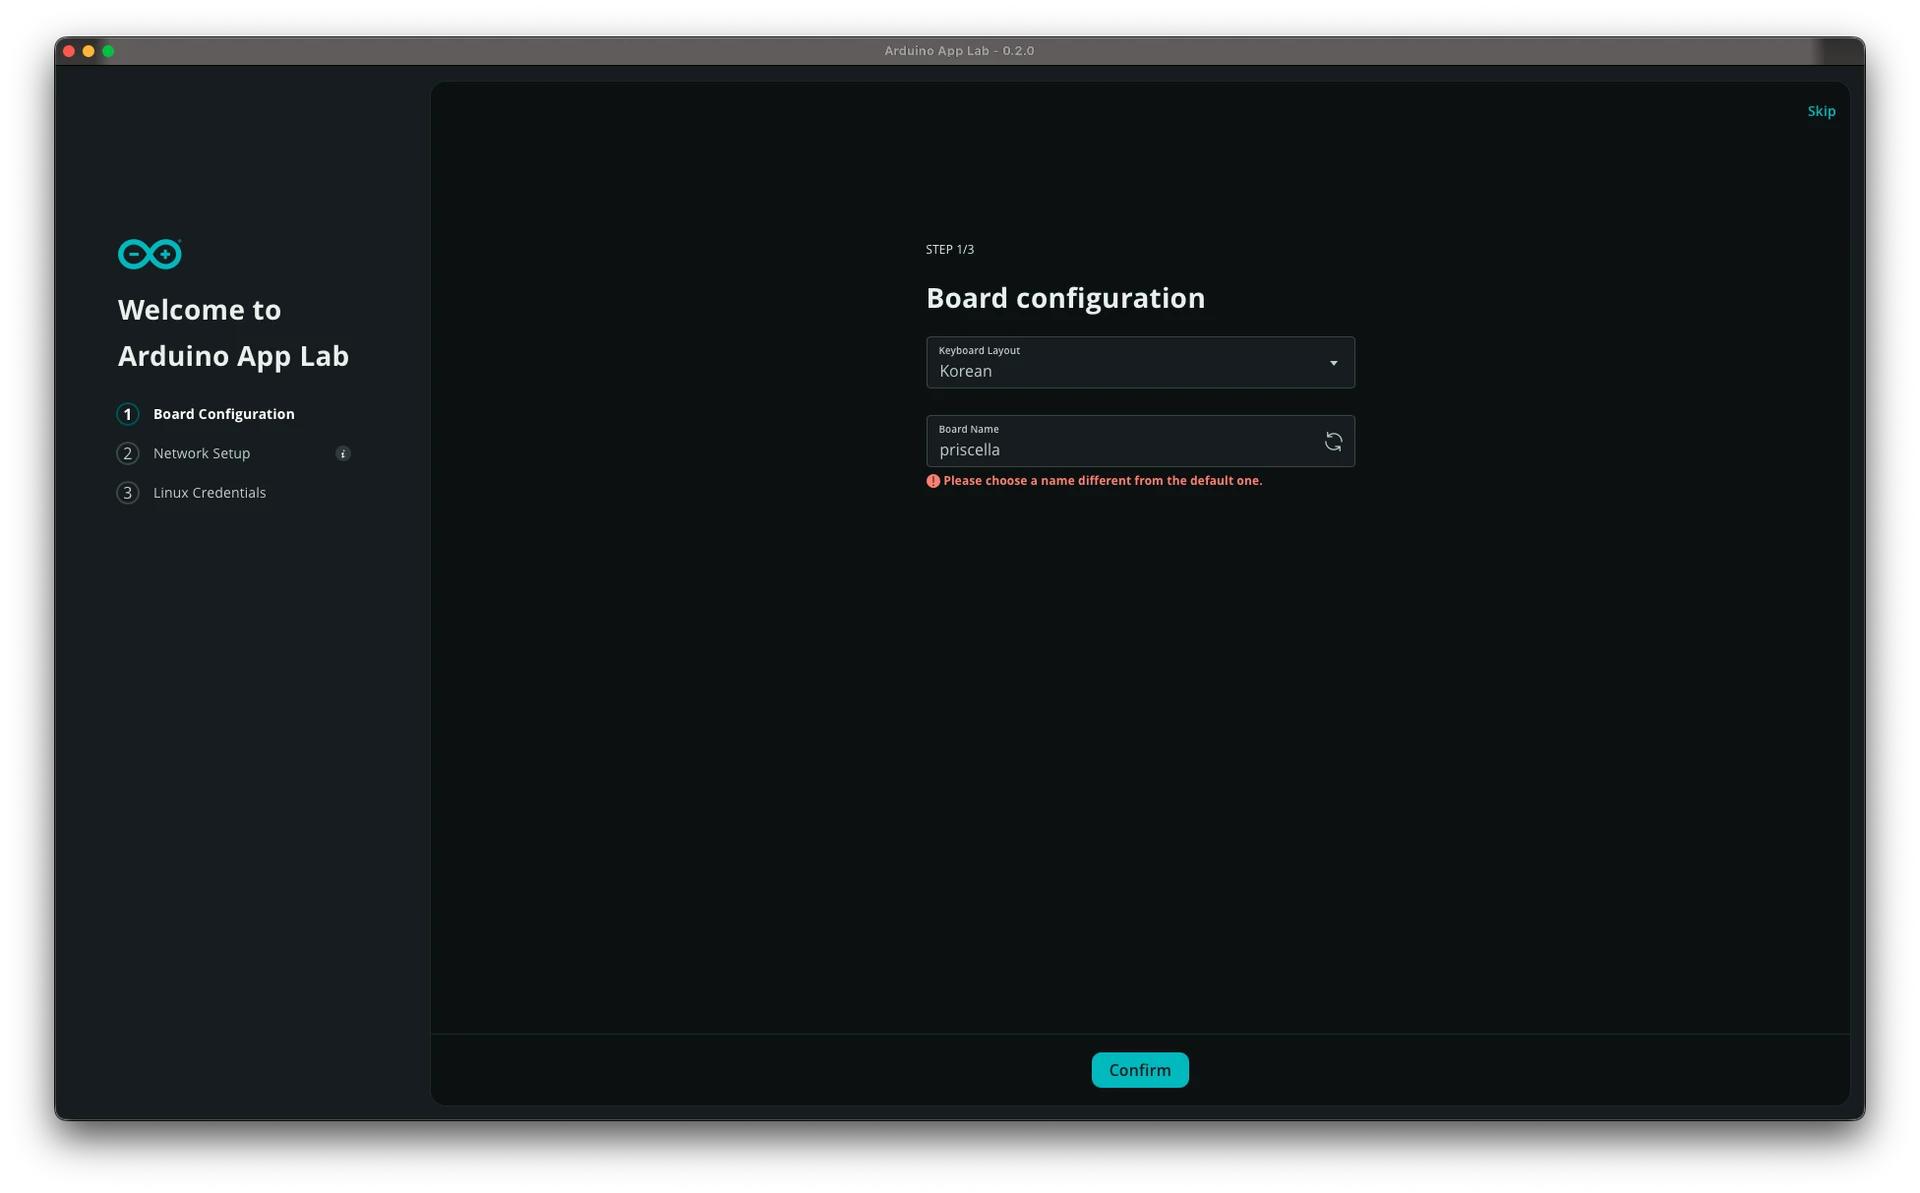Select Board Configuration in the sidebar
This screenshot has height=1193, width=1920.
pos(223,414)
